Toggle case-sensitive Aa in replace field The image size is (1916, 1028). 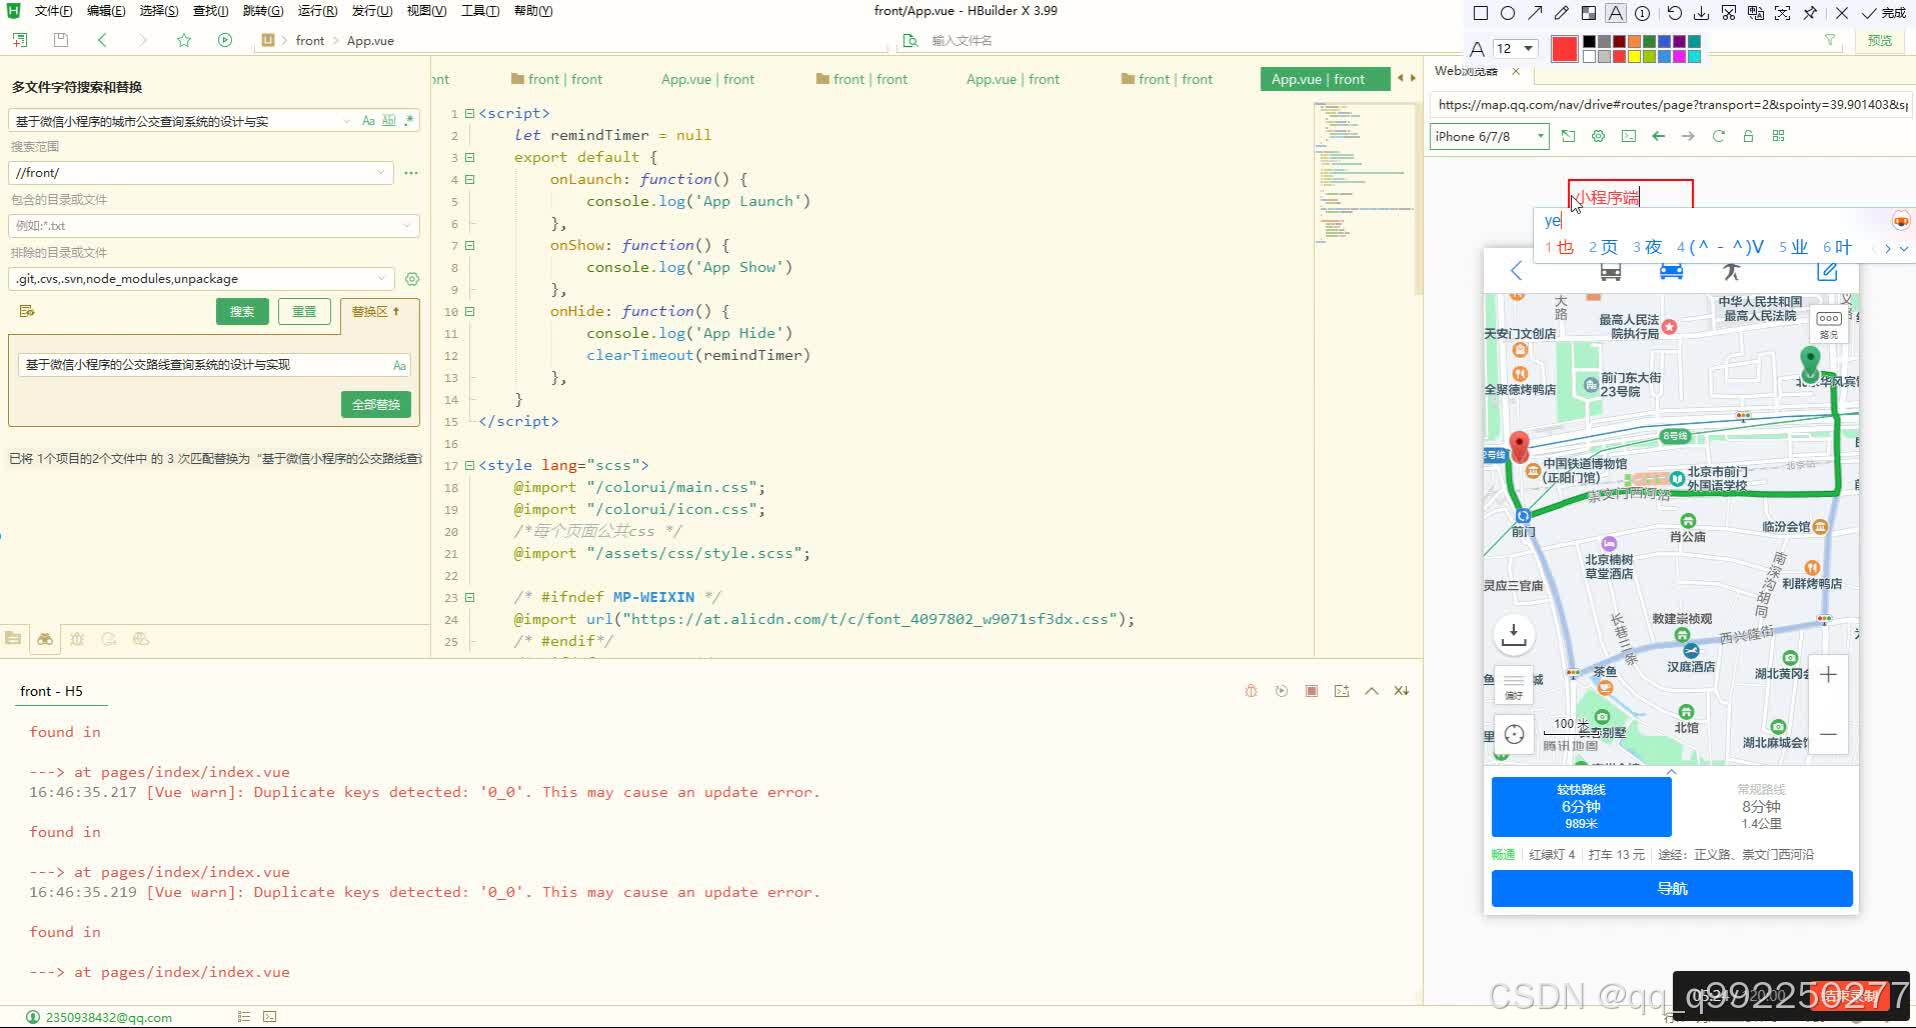point(399,366)
